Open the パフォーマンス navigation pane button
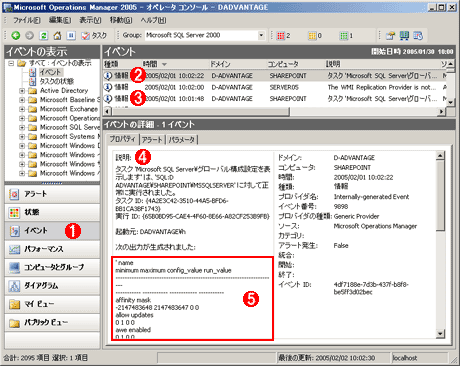This screenshot has width=460, height=366. coord(52,249)
